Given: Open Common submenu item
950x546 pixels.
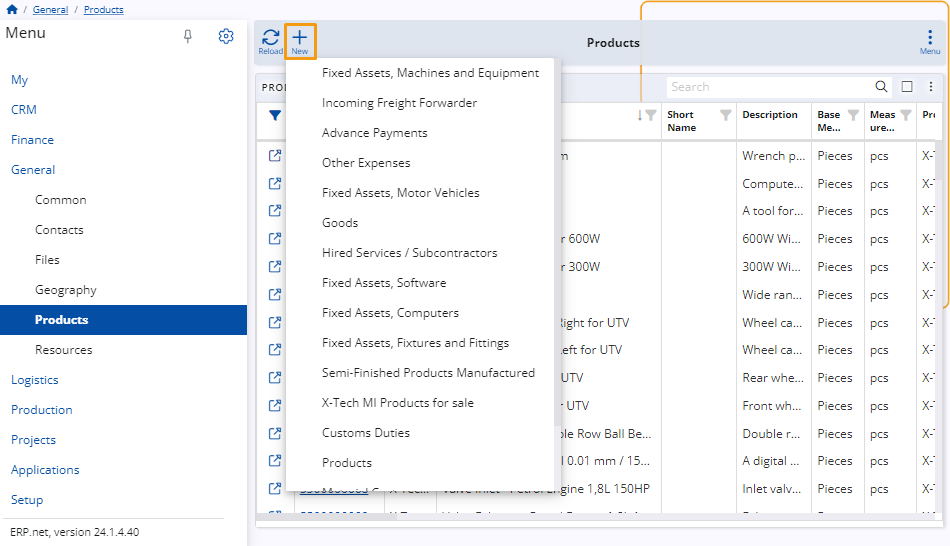Looking at the screenshot, I should [x=61, y=200].
